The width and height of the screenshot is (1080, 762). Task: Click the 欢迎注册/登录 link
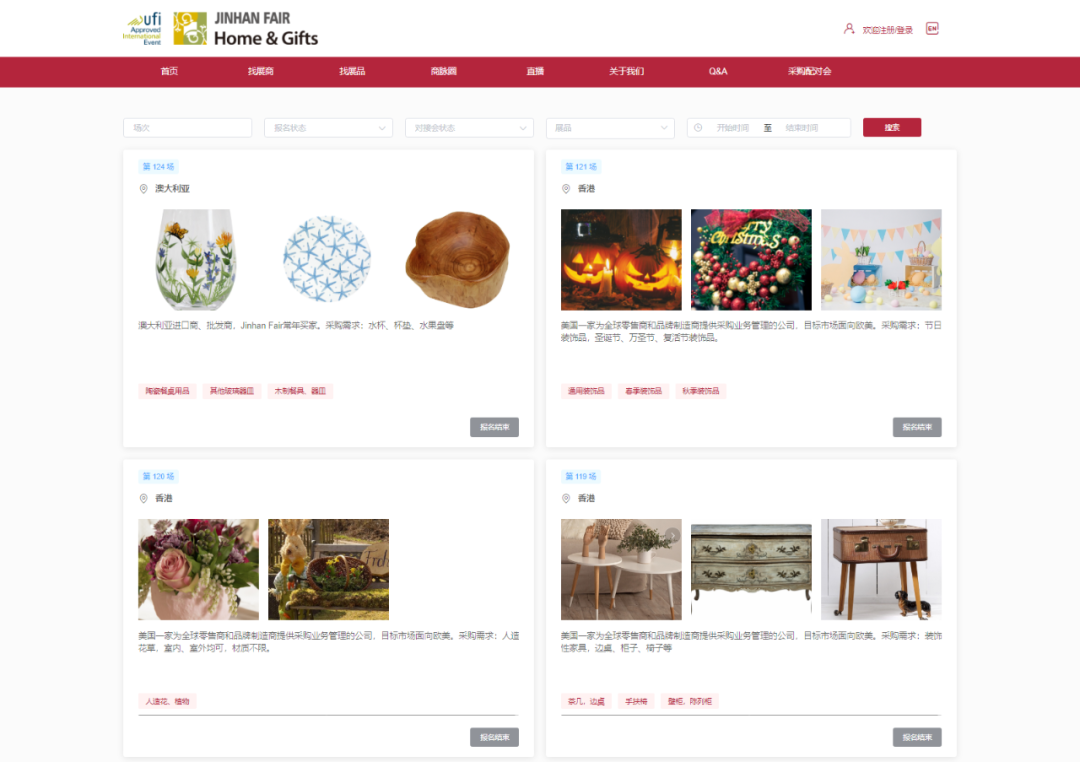[x=887, y=30]
